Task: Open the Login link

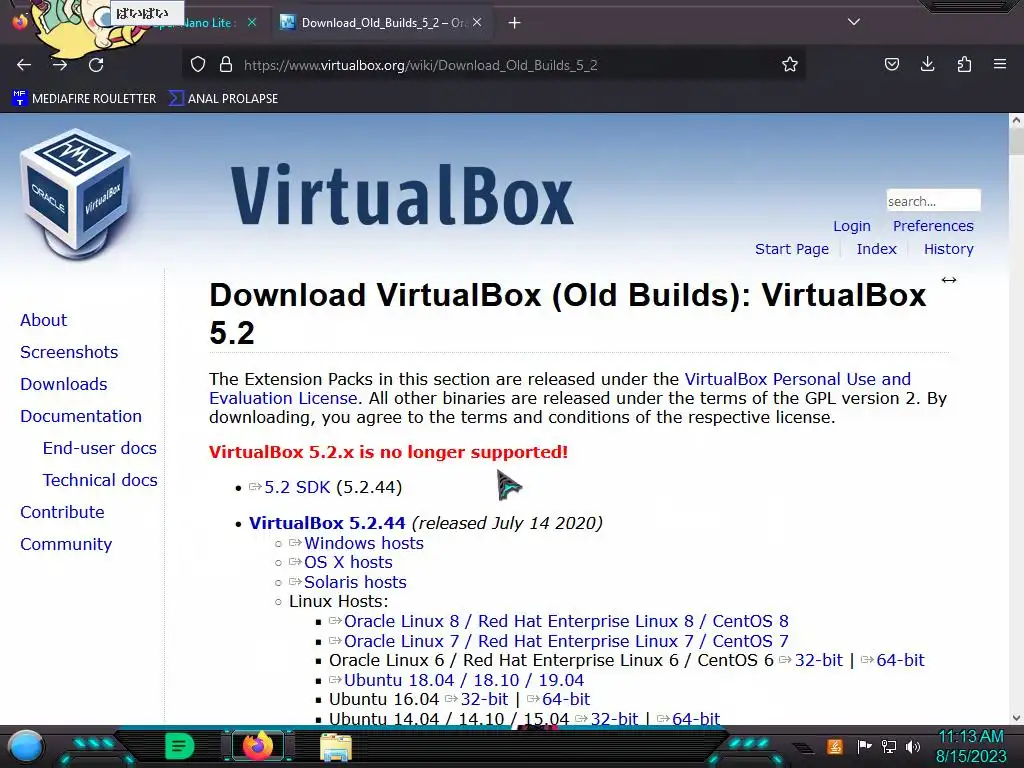Action: point(852,226)
